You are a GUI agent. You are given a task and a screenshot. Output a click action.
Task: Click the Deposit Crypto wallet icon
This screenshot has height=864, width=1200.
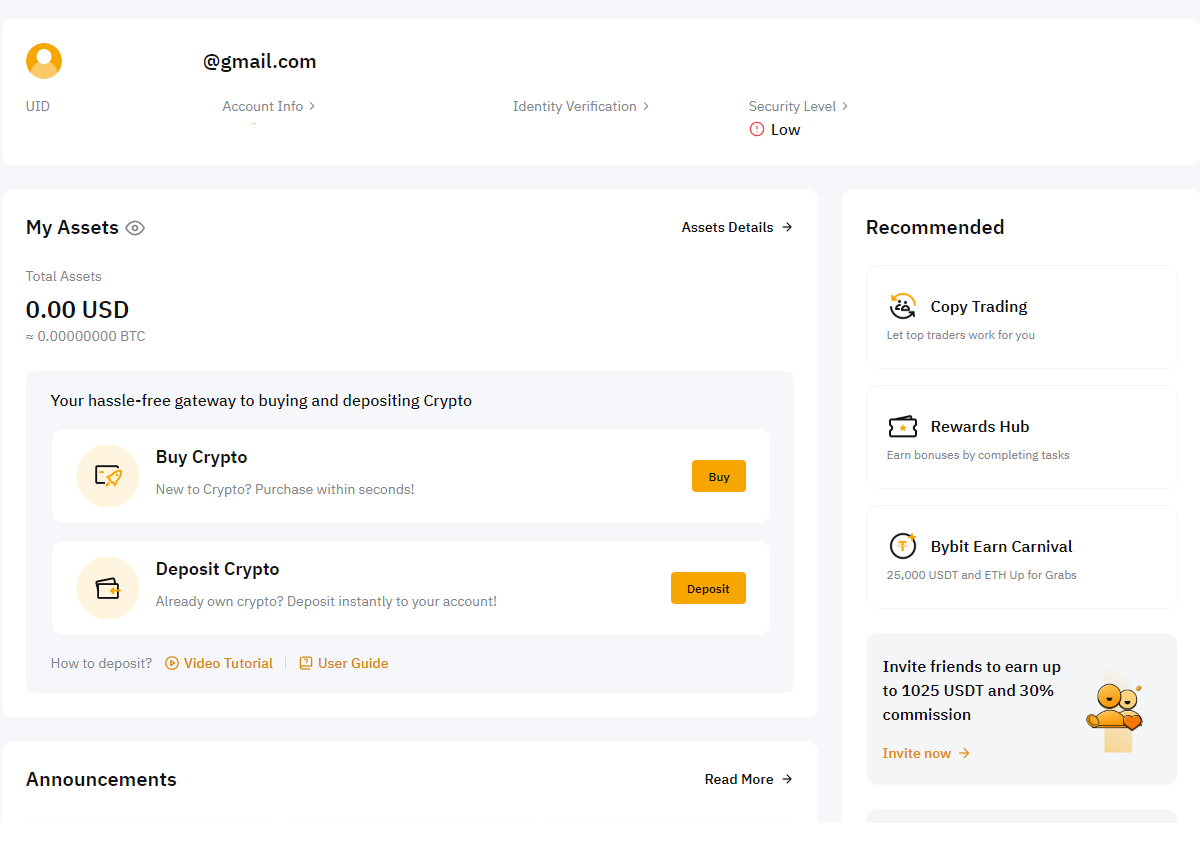coord(108,588)
